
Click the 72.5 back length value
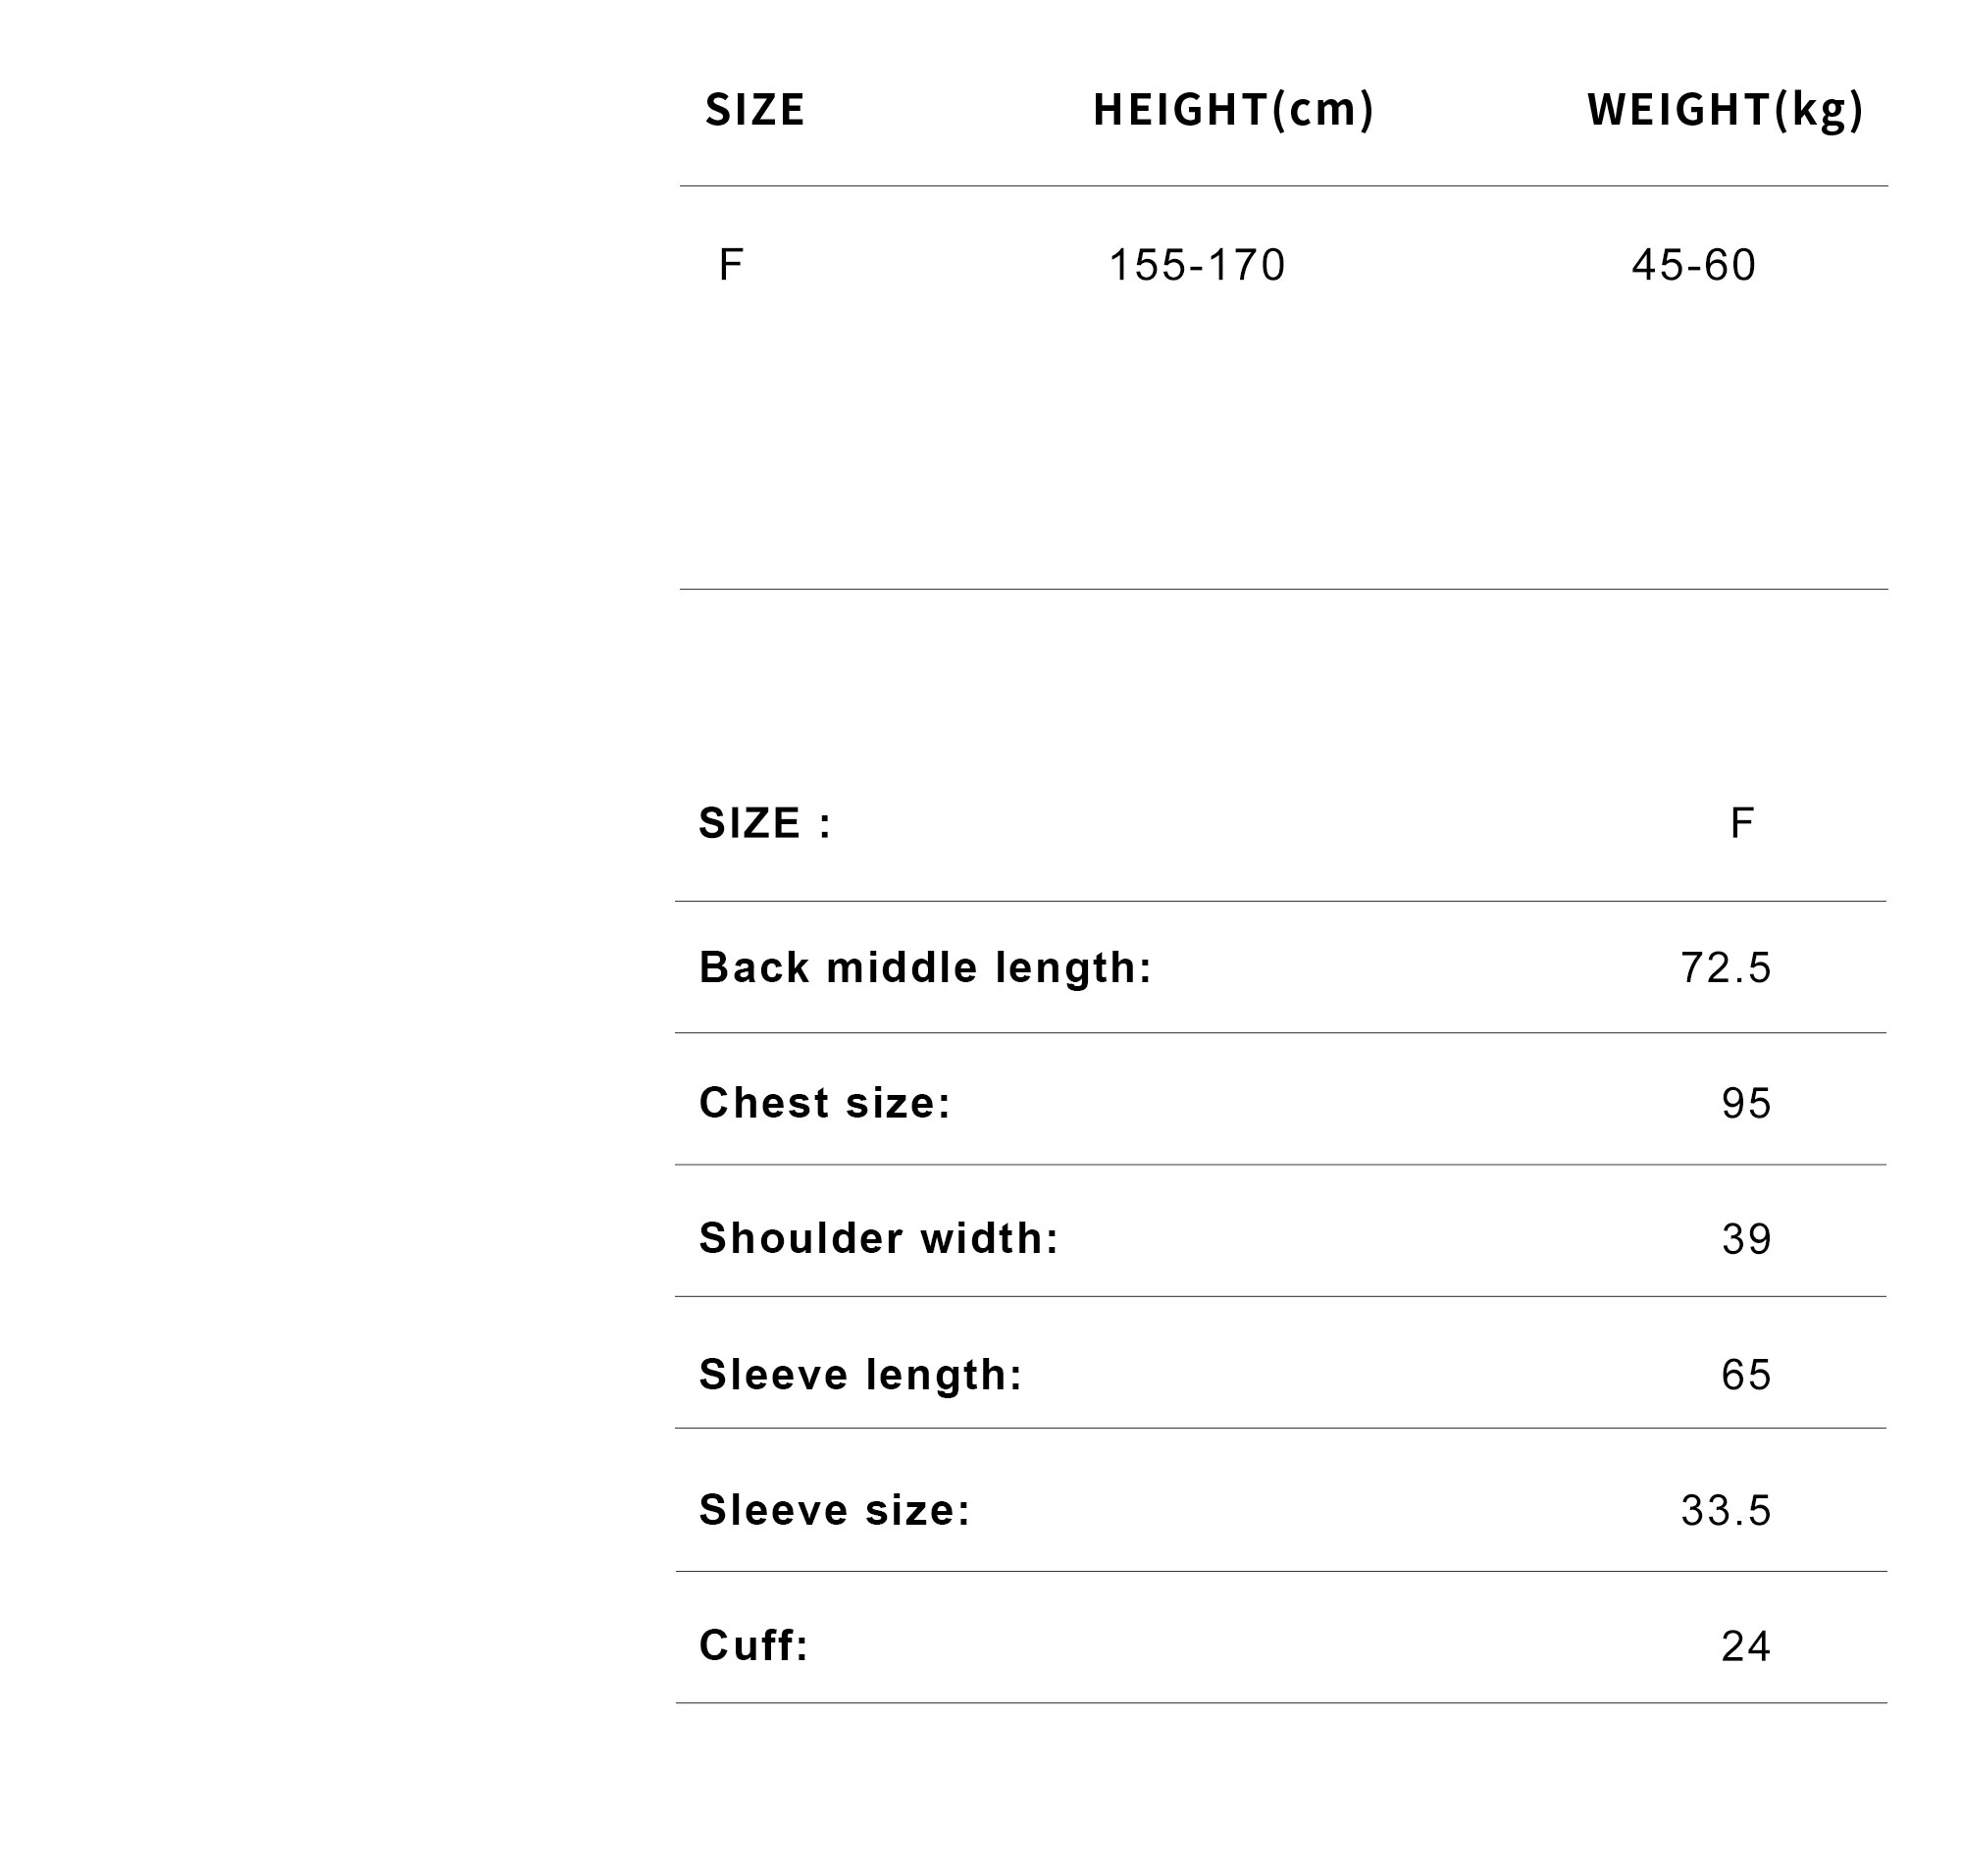pyautogui.click(x=1726, y=968)
